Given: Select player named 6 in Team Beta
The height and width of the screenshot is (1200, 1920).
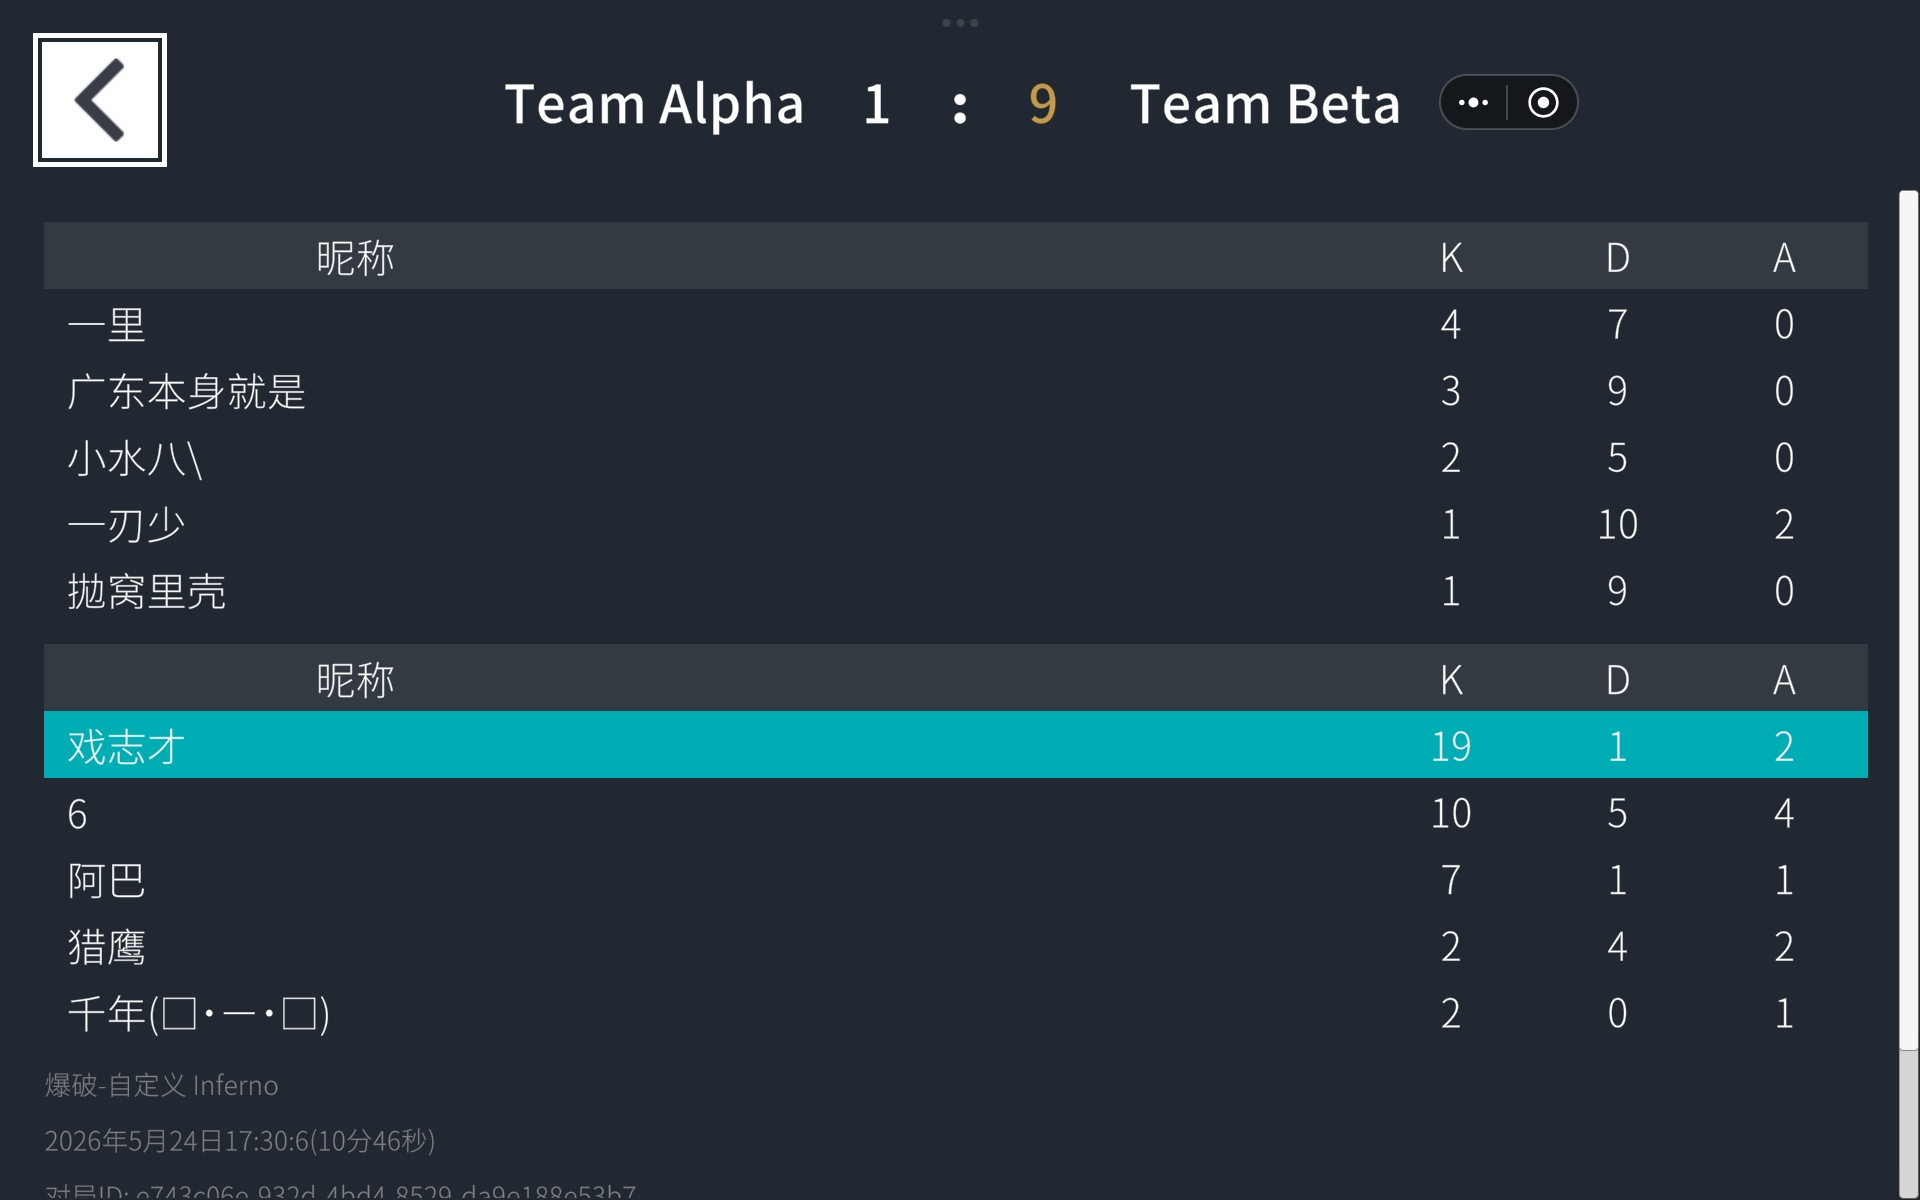Looking at the screenshot, I should [x=956, y=813].
